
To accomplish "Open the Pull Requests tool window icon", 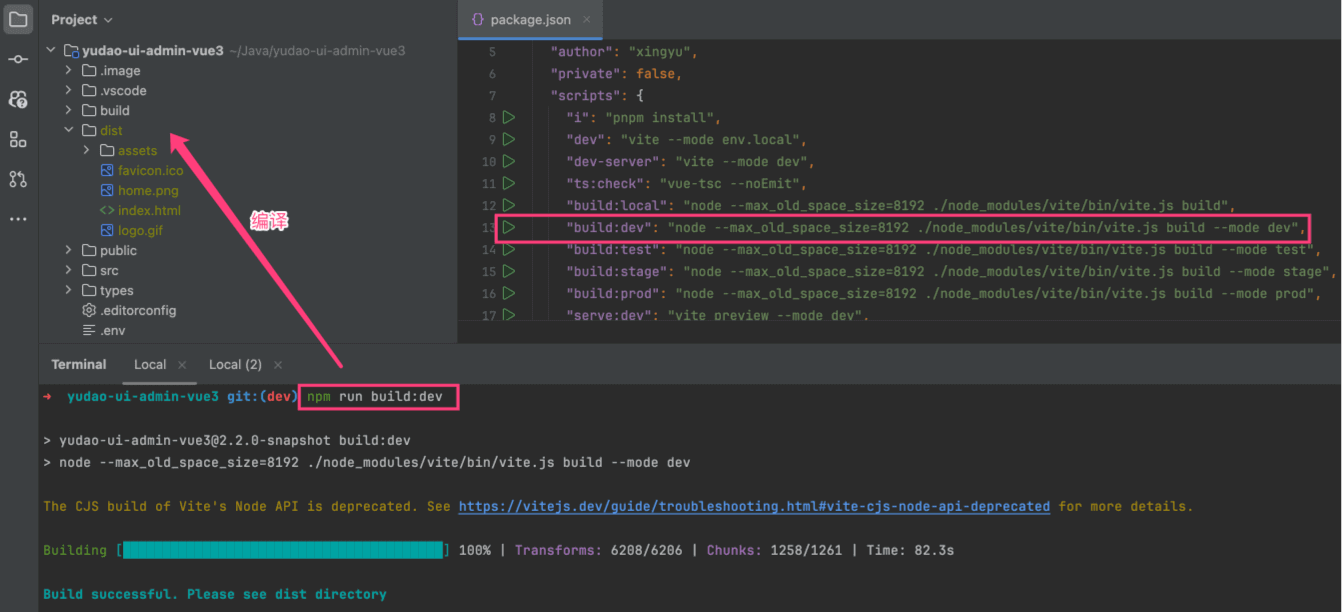I will point(18,179).
